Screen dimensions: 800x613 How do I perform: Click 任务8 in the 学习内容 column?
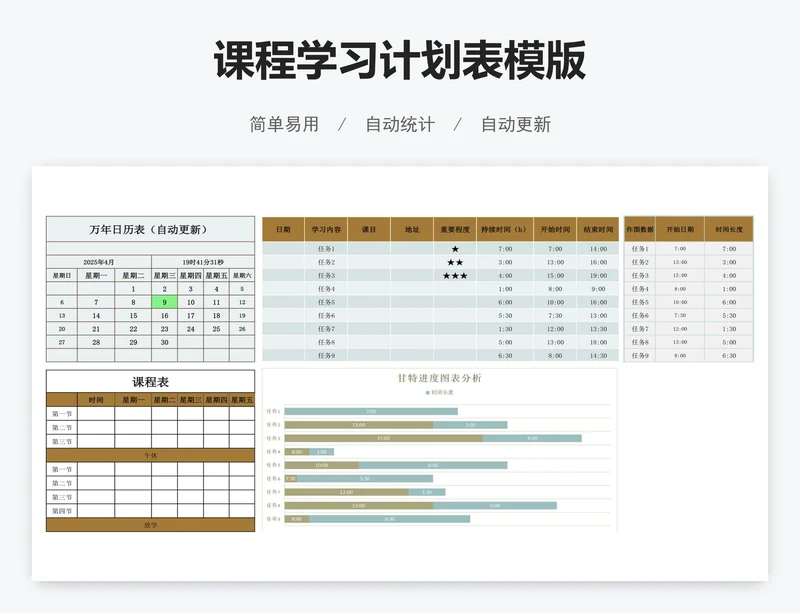click(326, 342)
